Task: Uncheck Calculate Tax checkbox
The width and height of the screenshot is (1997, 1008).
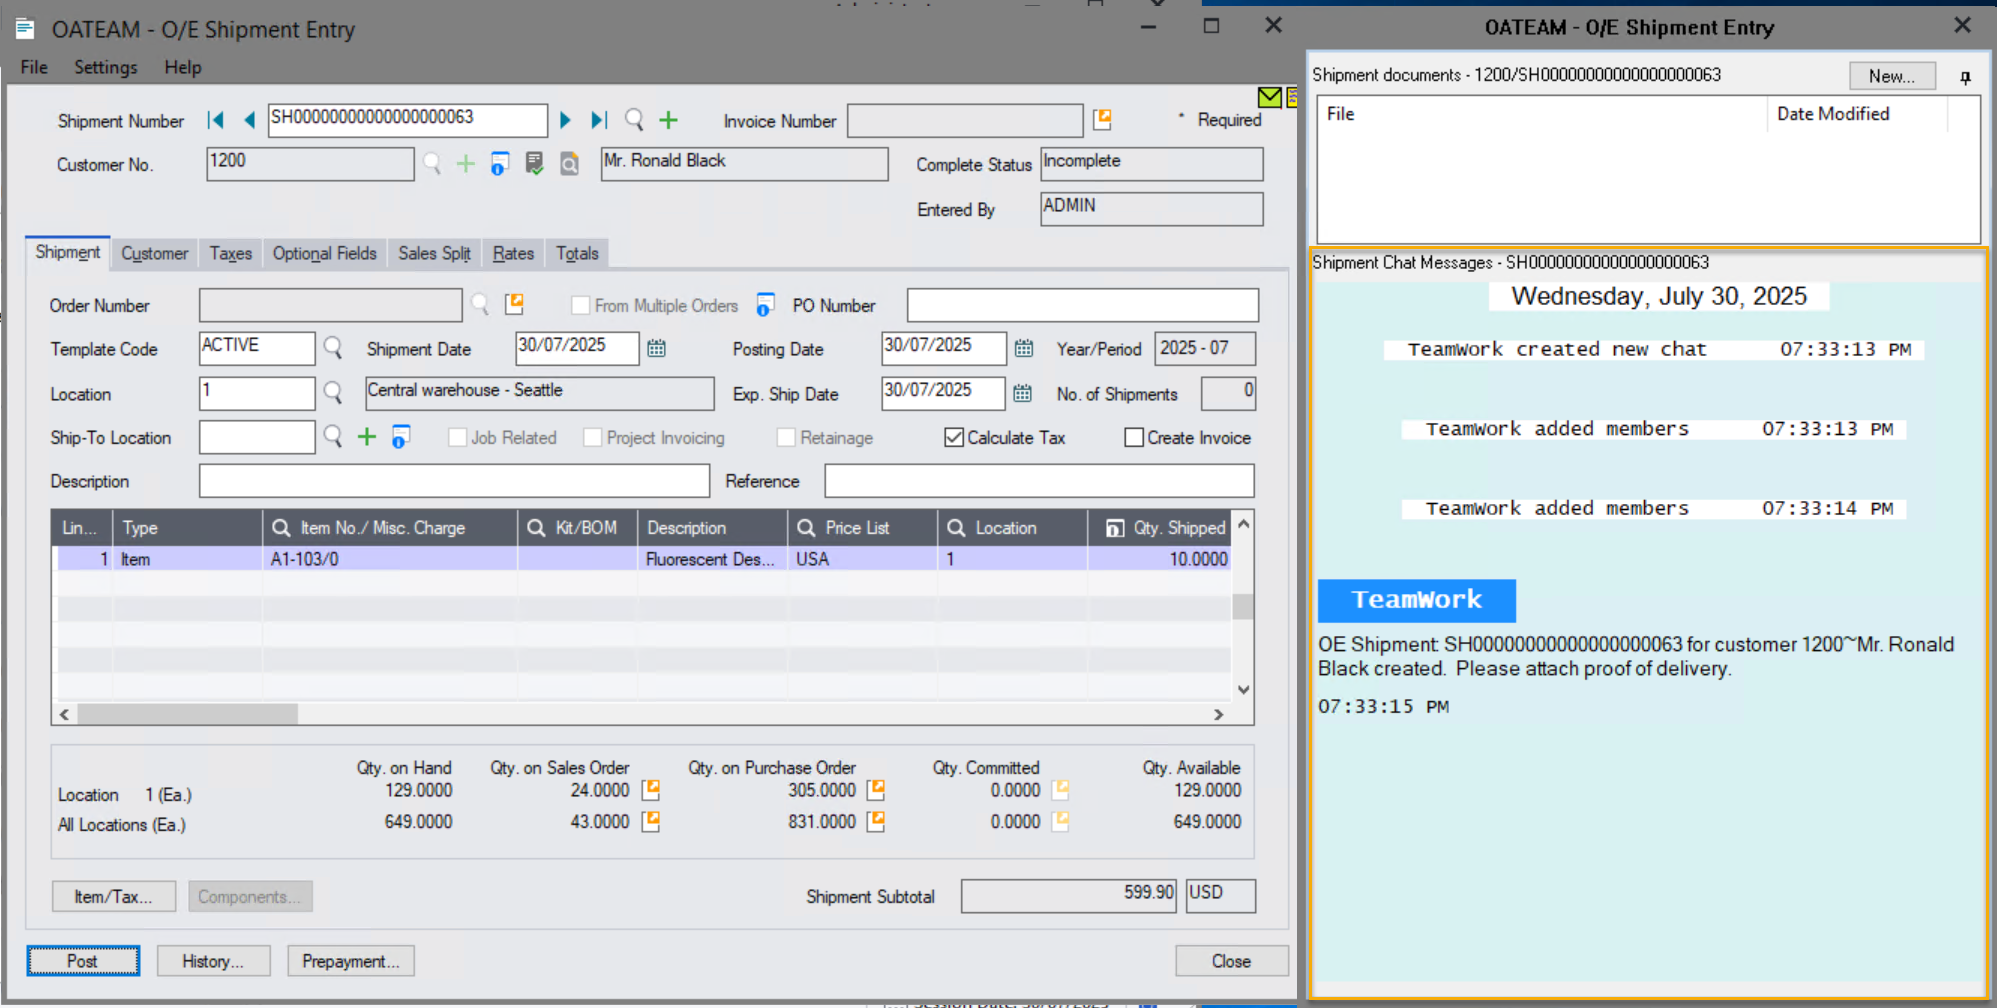Action: [x=954, y=437]
